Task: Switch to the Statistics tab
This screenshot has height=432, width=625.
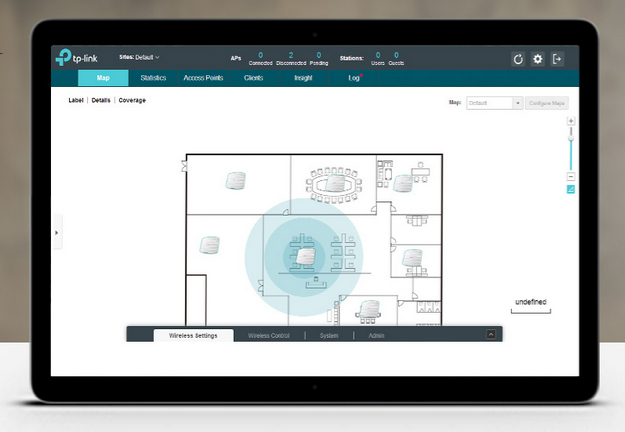Action: tap(153, 77)
